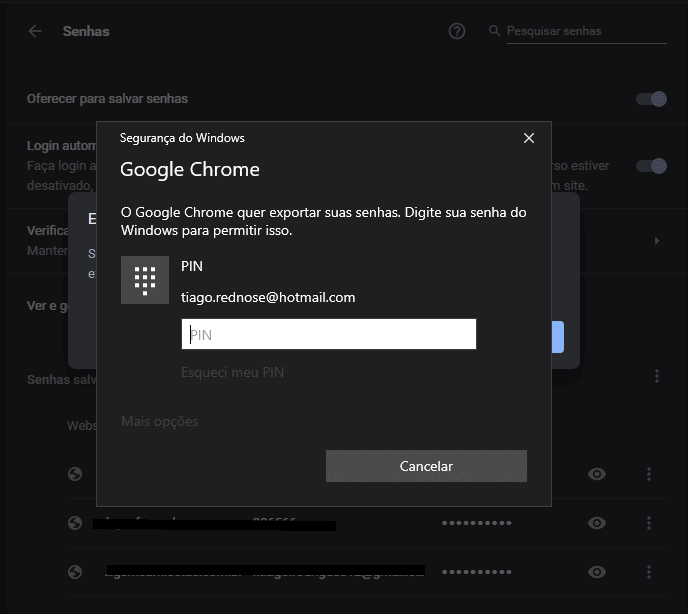The height and width of the screenshot is (614, 688).
Task: Toggle the 'Login automático' switch
Action: (x=652, y=166)
